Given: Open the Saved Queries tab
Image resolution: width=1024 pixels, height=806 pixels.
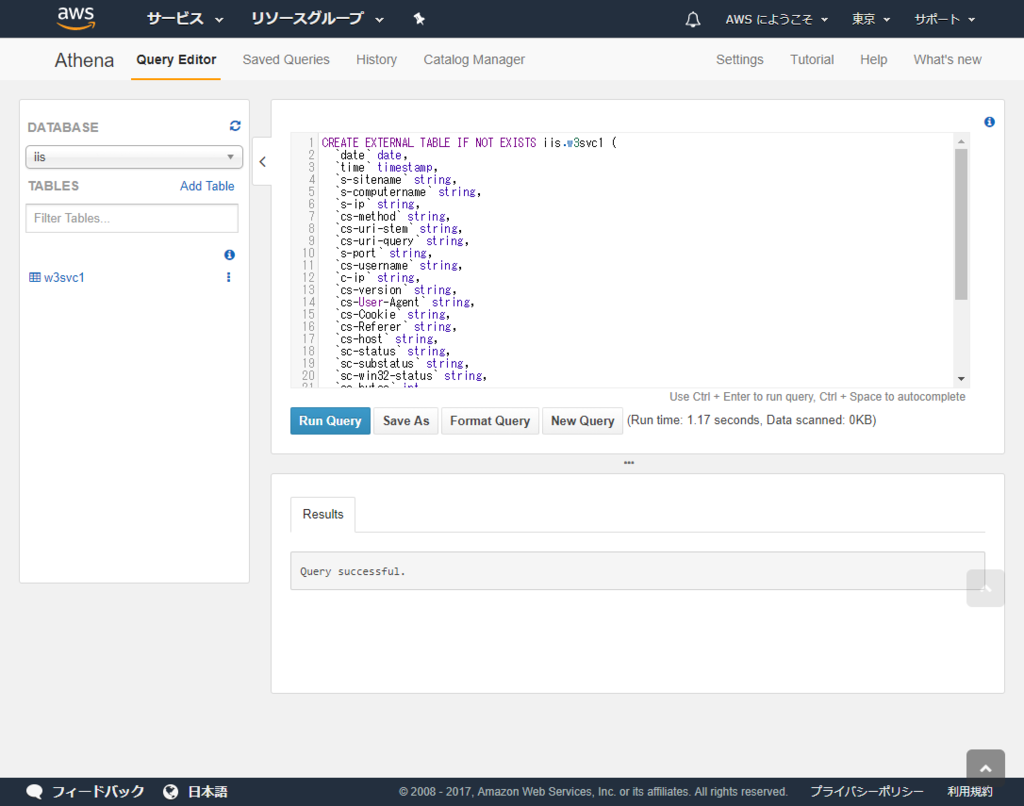Looking at the screenshot, I should tap(286, 59).
